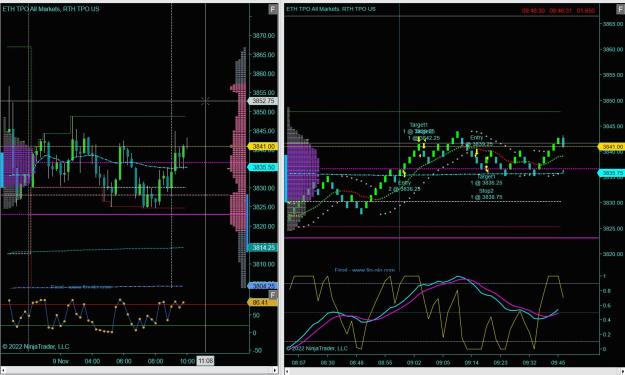Viewport: 625px width, 375px height.
Task: Click left chart scrollbar's right arrow
Action: [x=275, y=370]
